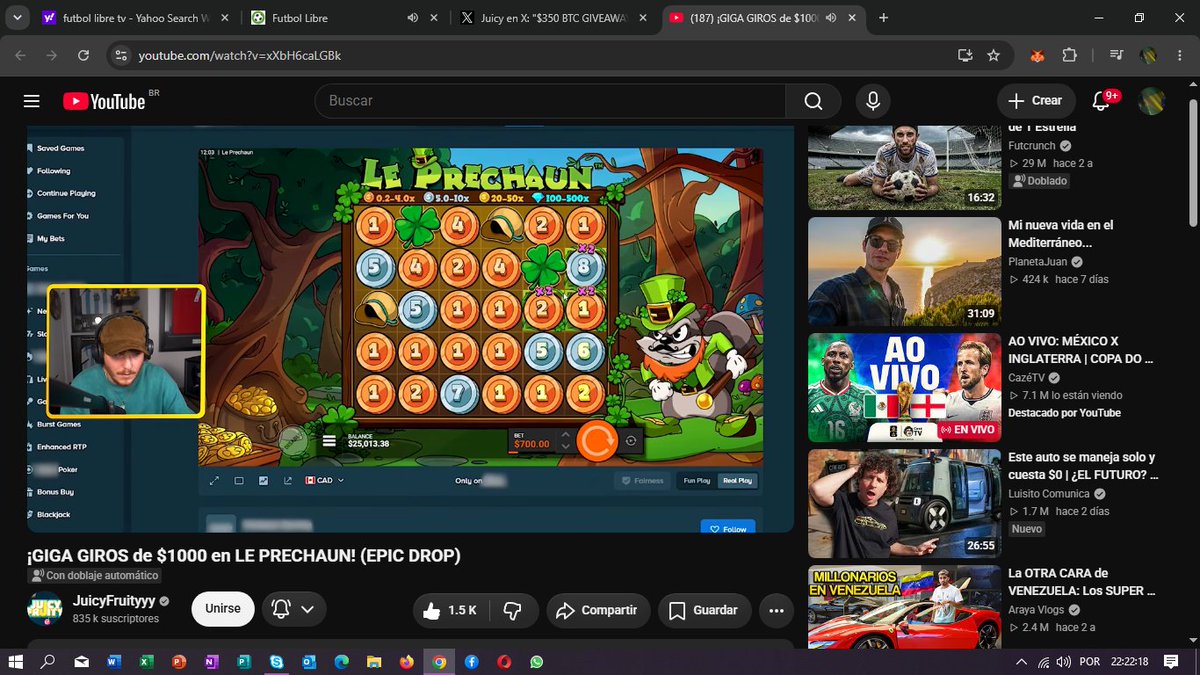Open Mi nueva vida en el Mediterráneo video
This screenshot has width=1200, height=675.
(1060, 234)
